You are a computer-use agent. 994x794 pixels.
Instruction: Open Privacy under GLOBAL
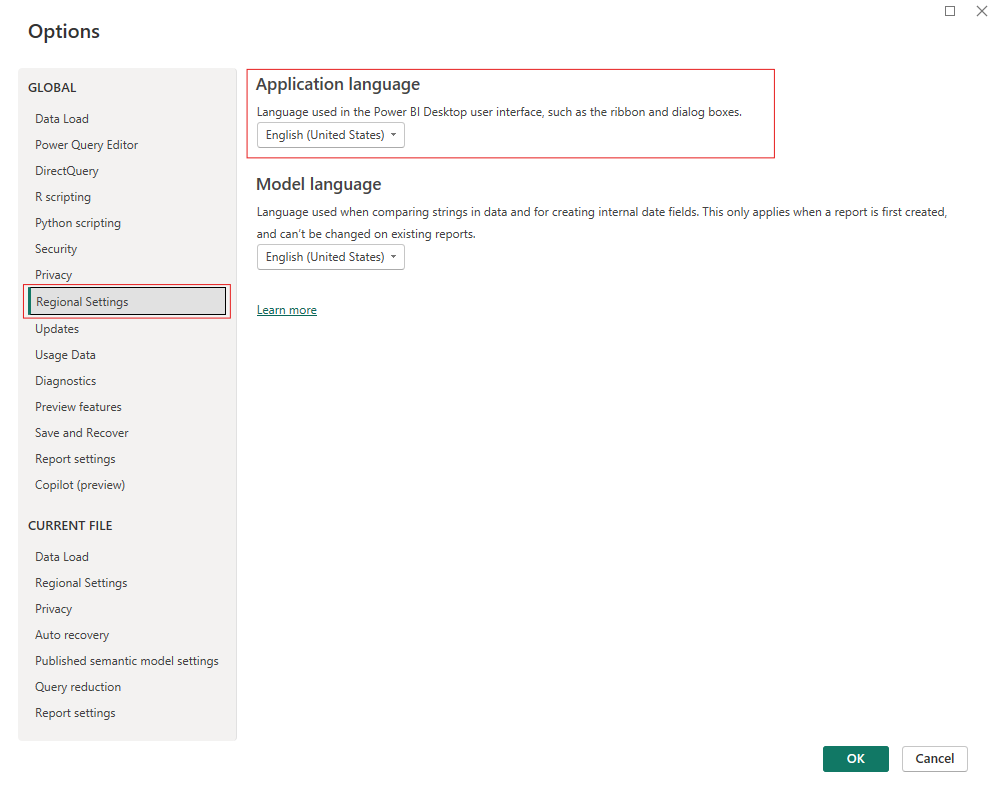click(53, 274)
